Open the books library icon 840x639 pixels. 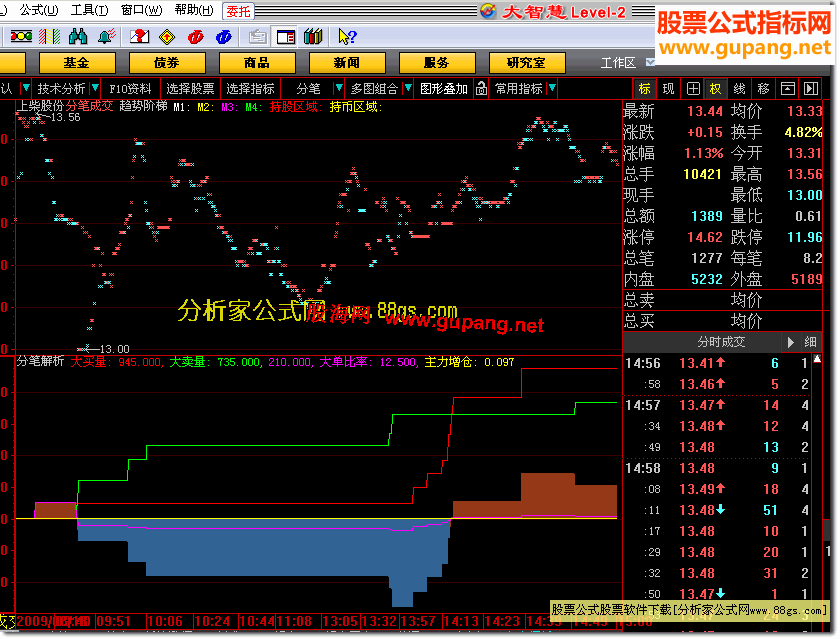tap(313, 36)
